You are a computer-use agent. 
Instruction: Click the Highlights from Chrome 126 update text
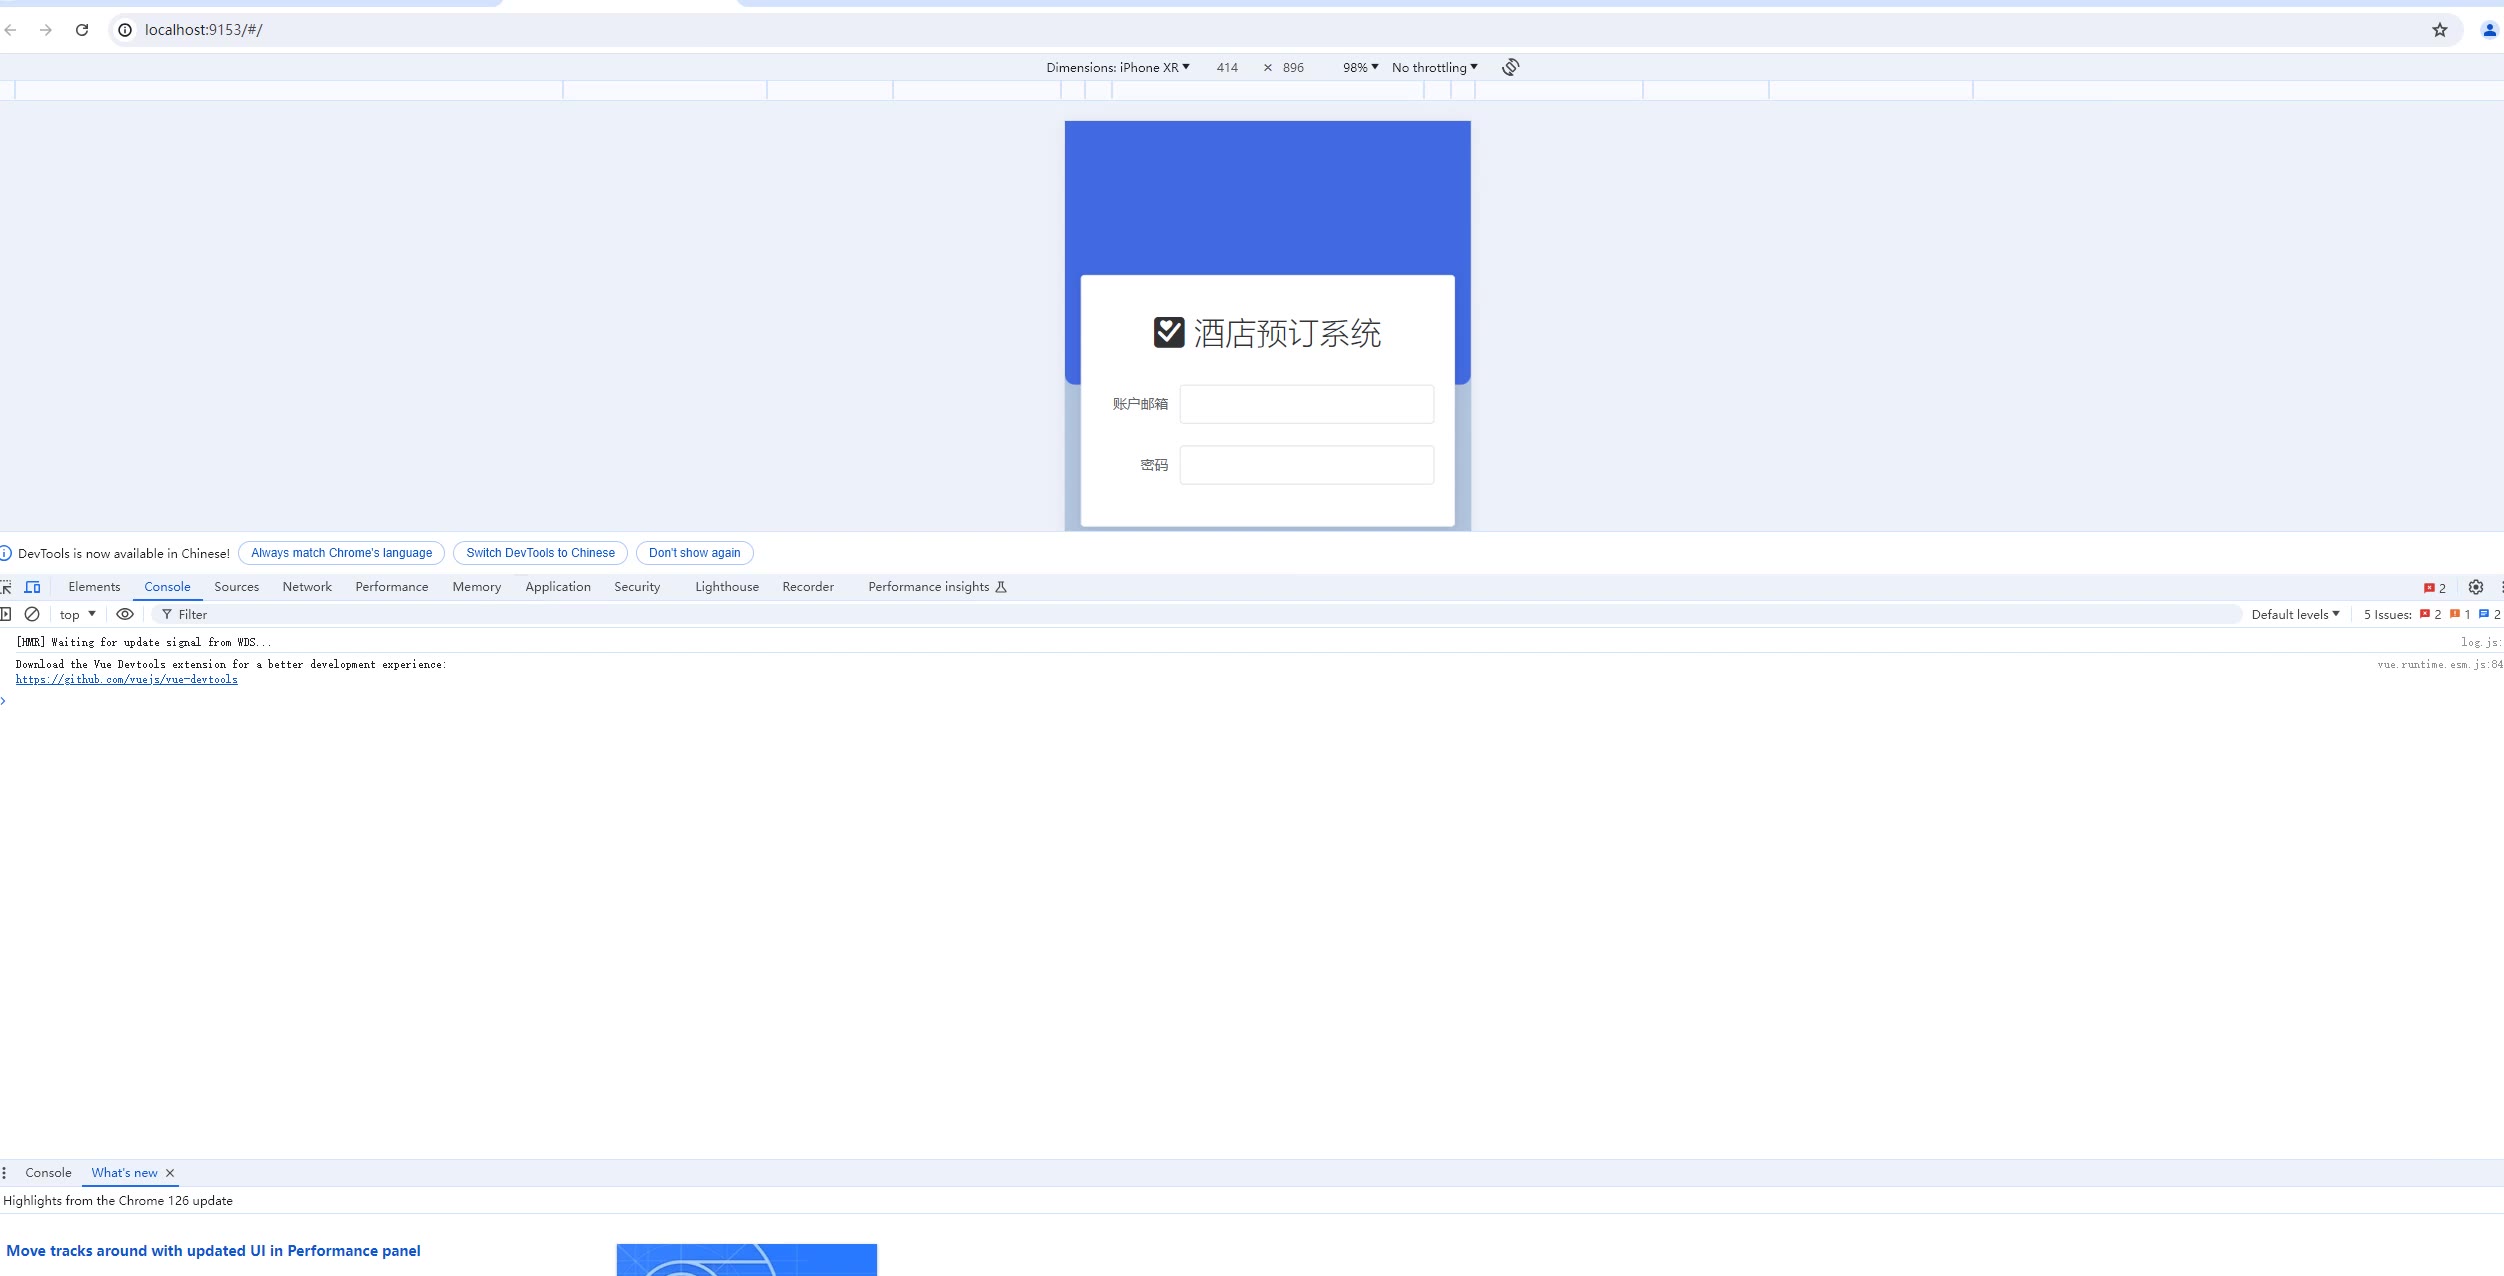tap(118, 1201)
